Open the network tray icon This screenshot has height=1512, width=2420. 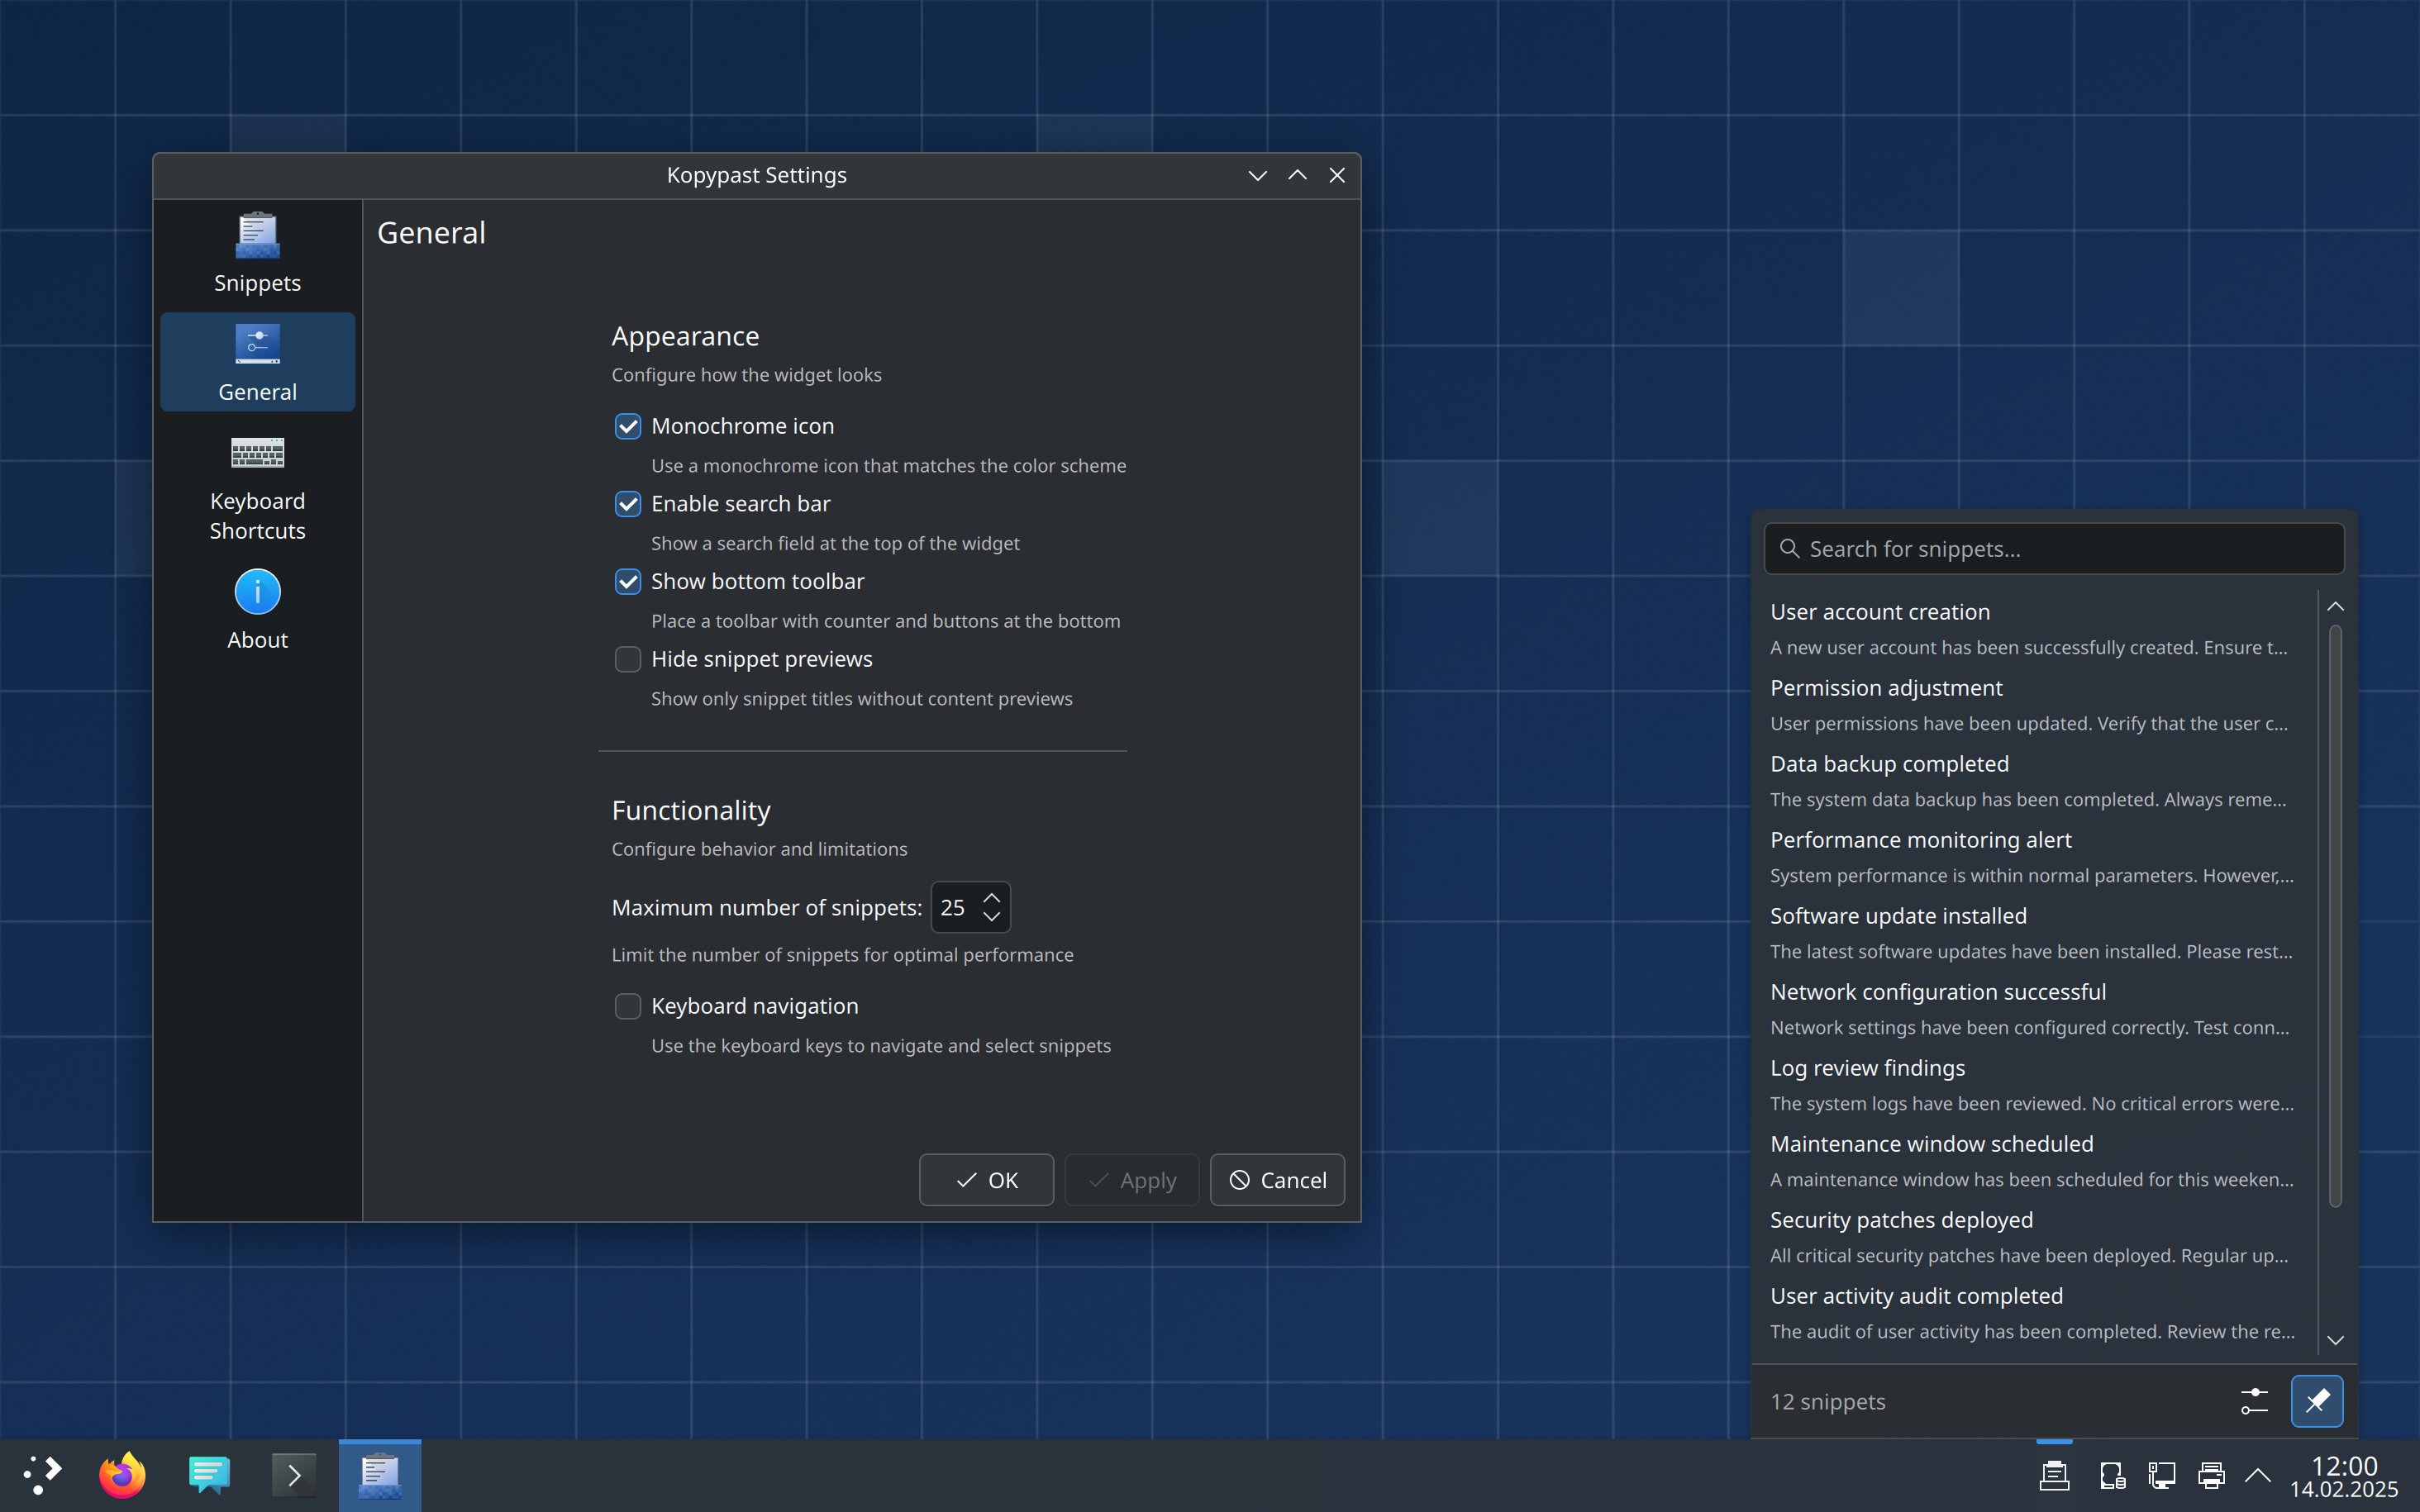[x=2162, y=1475]
